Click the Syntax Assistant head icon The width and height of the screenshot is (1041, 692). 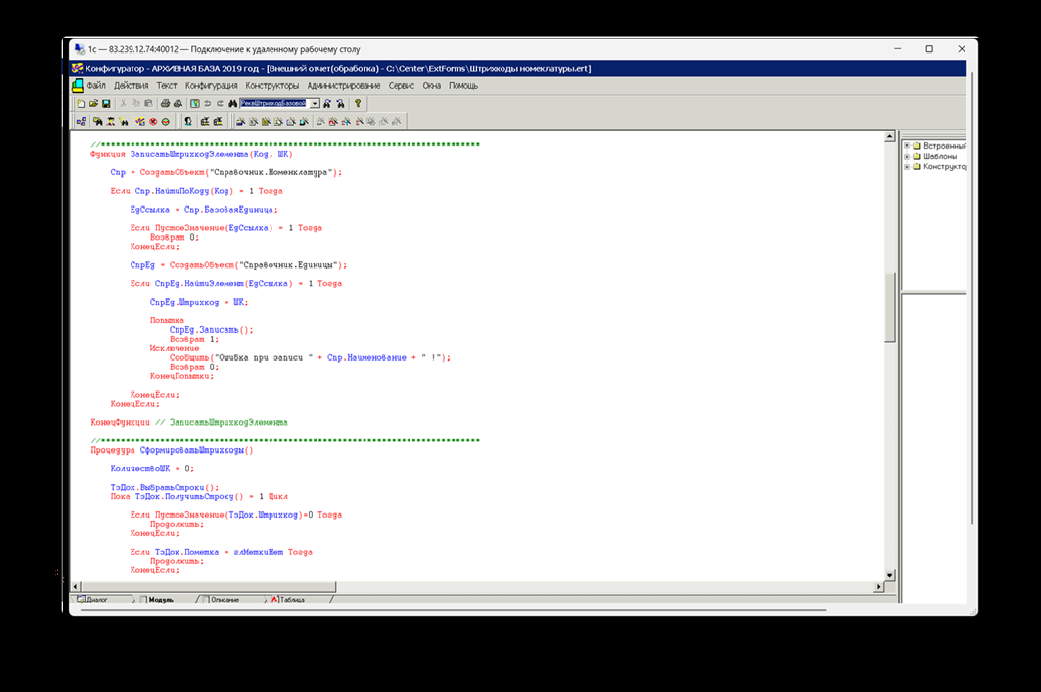click(188, 122)
